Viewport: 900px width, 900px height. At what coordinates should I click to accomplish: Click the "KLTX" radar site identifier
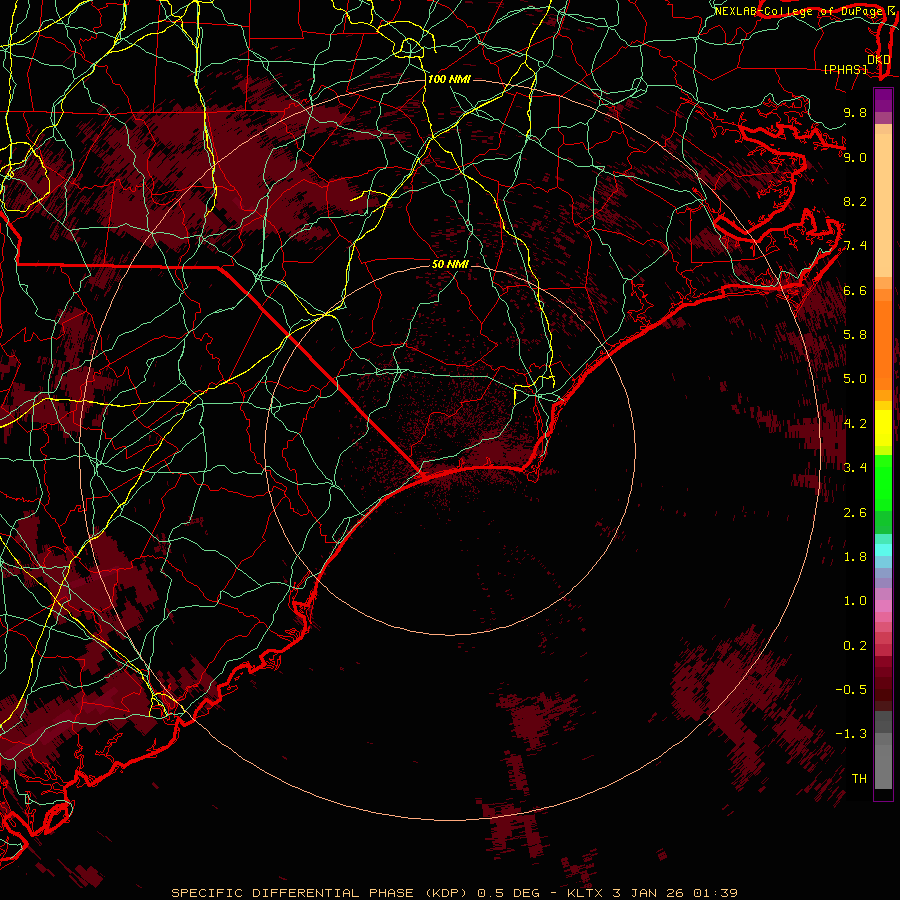coord(583,893)
